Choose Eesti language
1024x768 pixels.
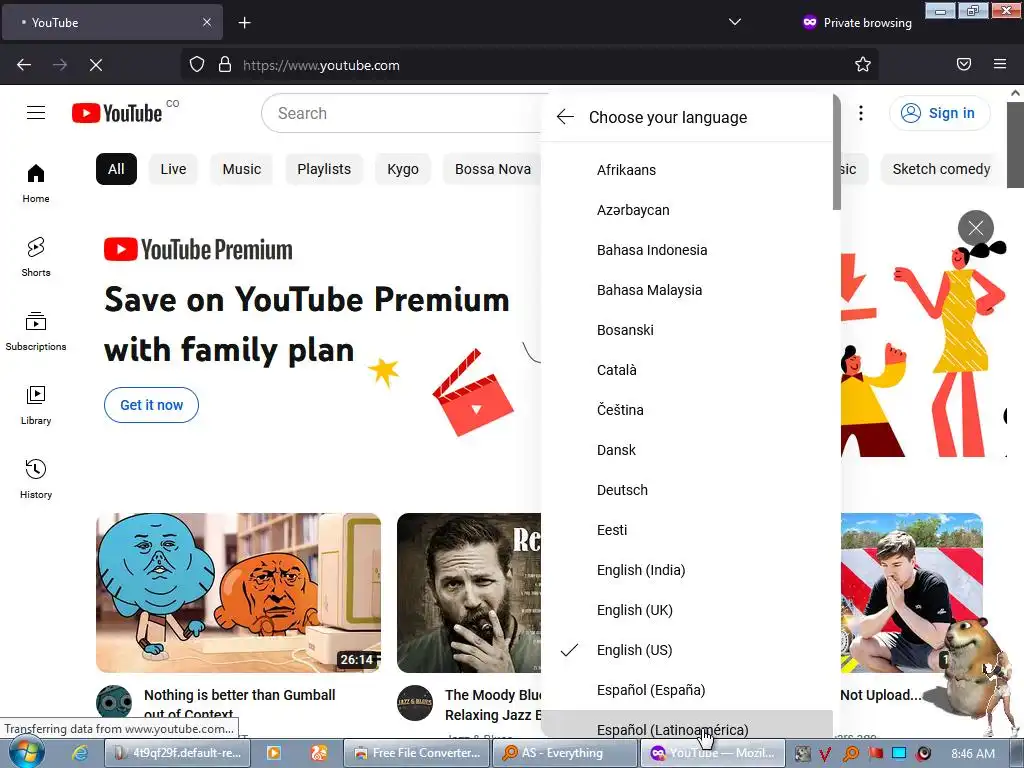(x=687, y=530)
